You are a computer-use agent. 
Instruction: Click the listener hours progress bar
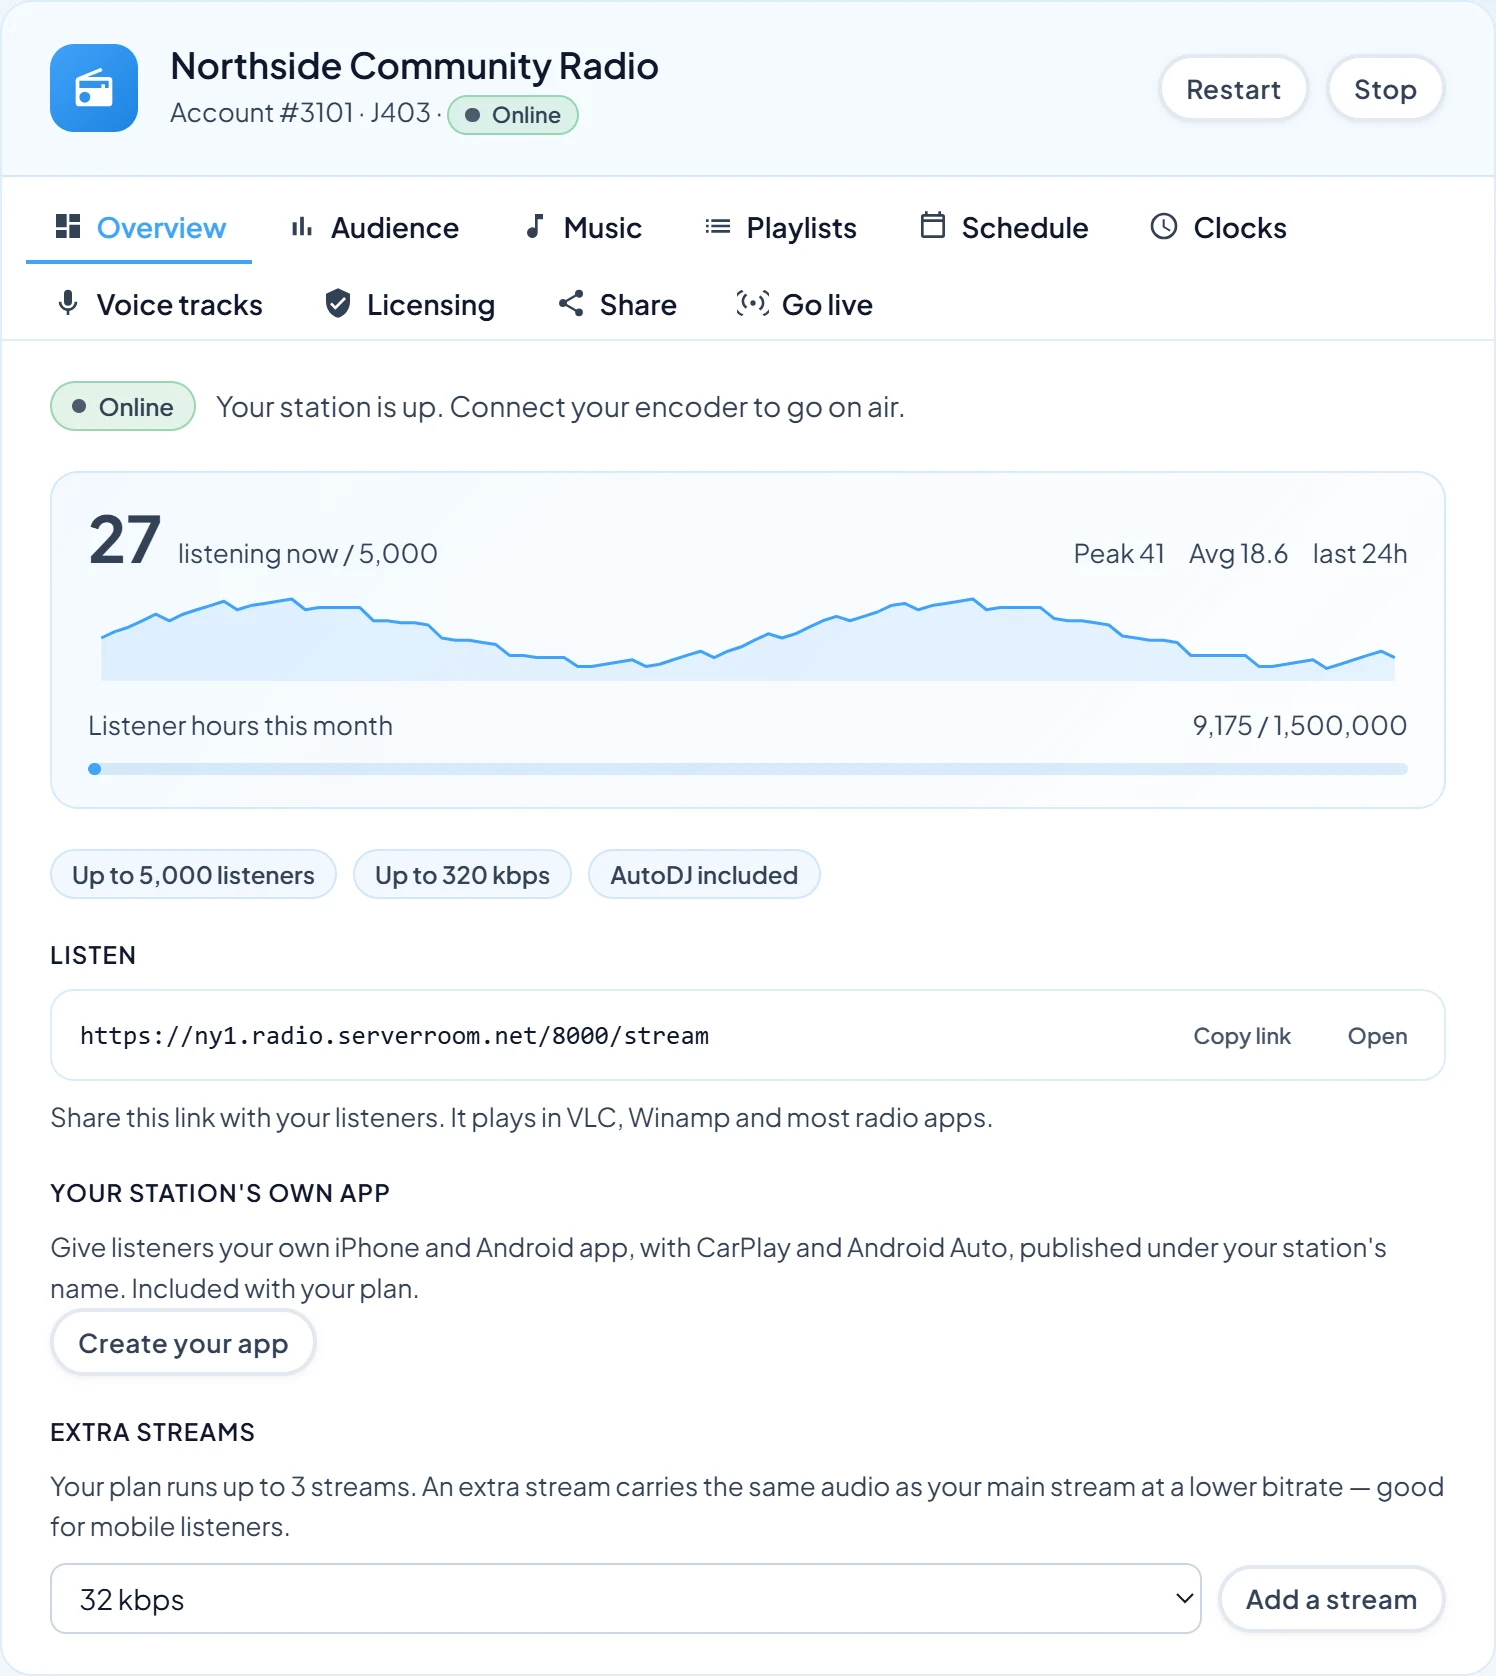(x=748, y=769)
